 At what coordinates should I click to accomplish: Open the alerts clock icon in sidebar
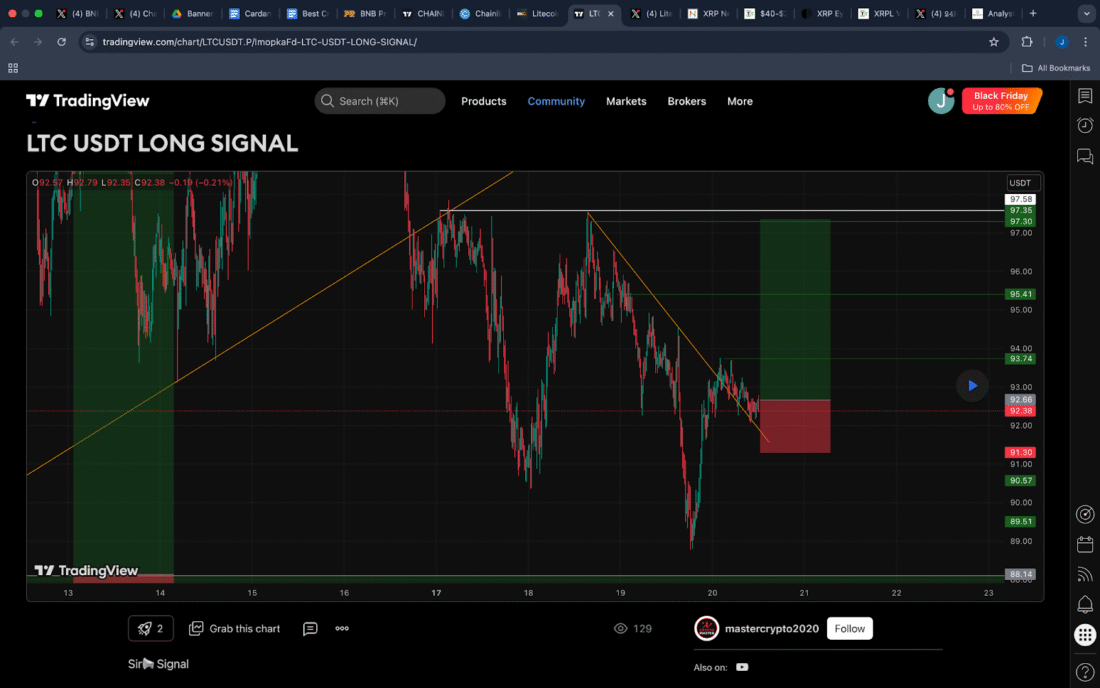point(1084,125)
